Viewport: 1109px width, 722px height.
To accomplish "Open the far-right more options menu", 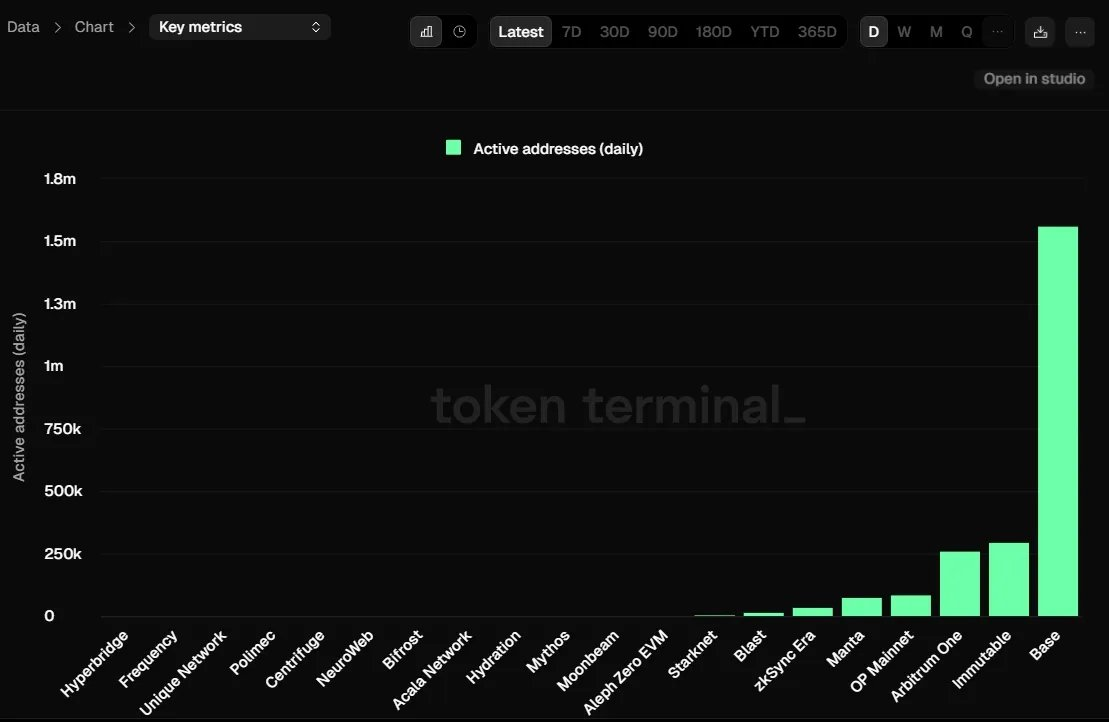I will (x=1080, y=32).
